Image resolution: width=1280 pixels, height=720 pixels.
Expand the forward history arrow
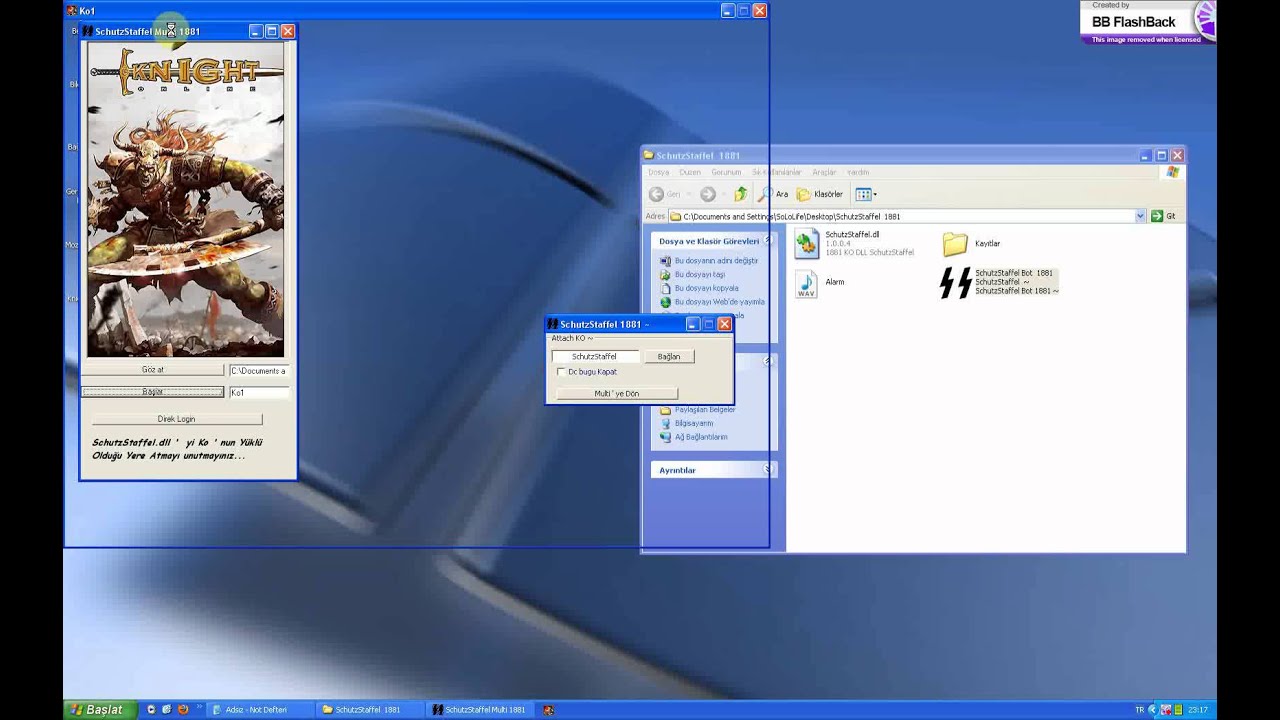pos(722,194)
